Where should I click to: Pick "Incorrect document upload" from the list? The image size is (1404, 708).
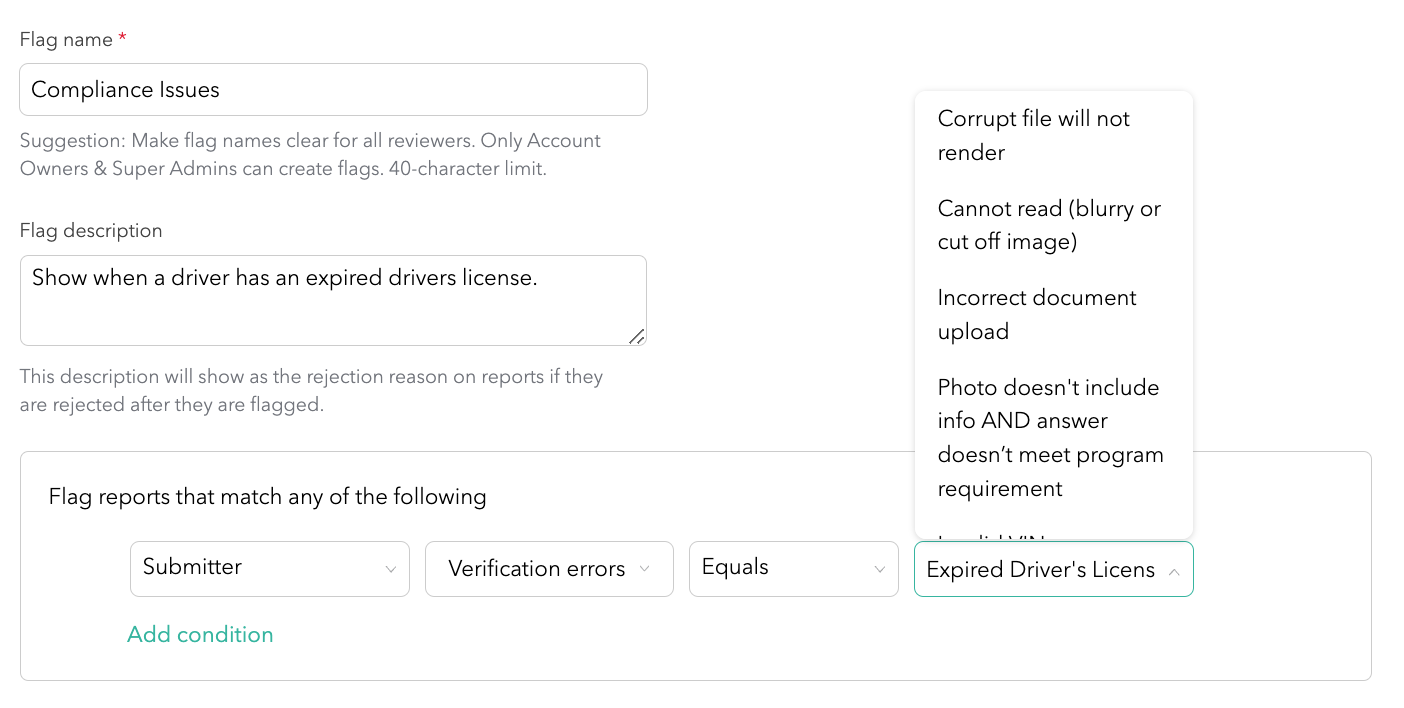(x=1036, y=314)
